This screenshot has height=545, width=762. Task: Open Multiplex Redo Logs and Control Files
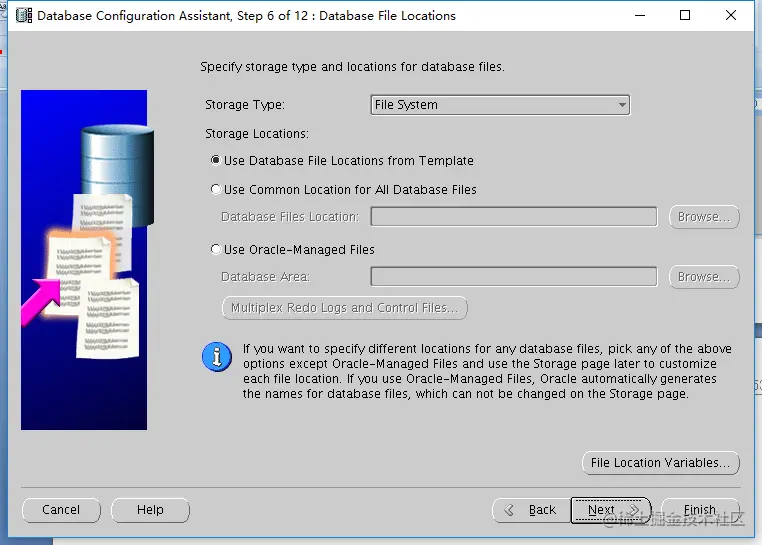click(x=345, y=308)
